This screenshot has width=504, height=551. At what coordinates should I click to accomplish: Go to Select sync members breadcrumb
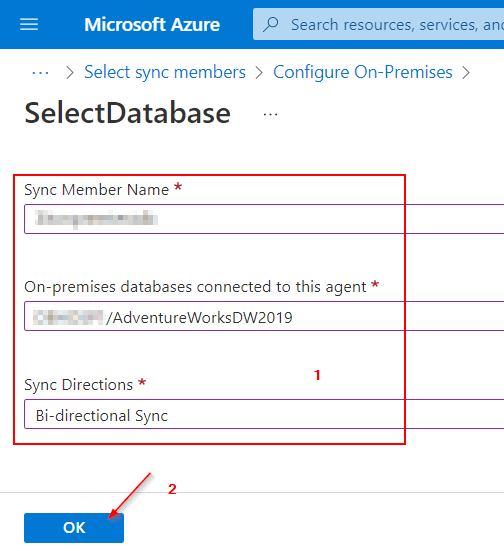pyautogui.click(x=165, y=72)
